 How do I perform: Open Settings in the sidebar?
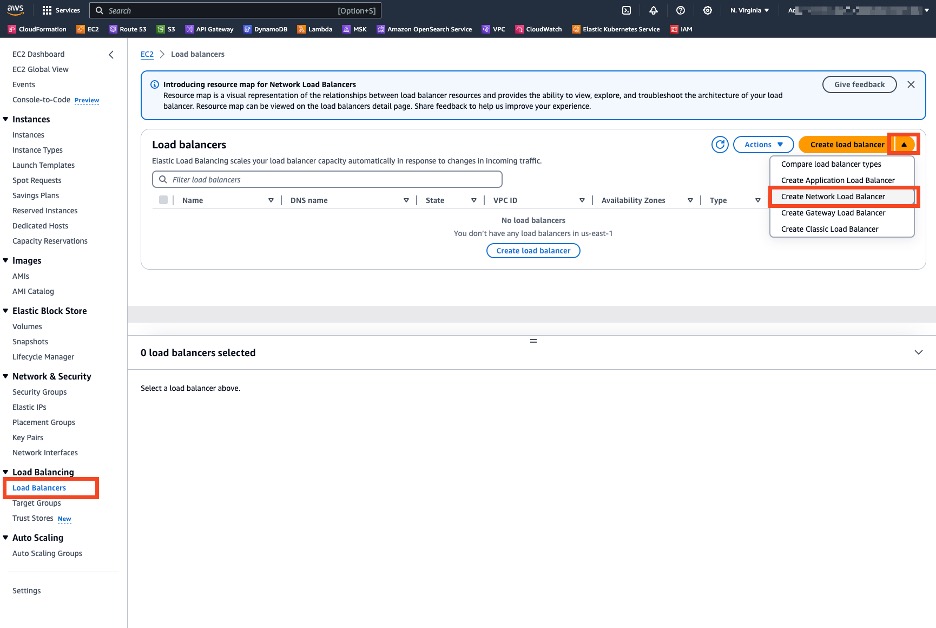point(27,591)
